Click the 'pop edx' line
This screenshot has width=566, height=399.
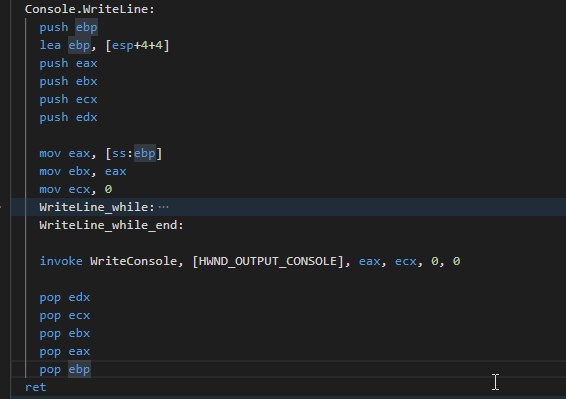65,298
